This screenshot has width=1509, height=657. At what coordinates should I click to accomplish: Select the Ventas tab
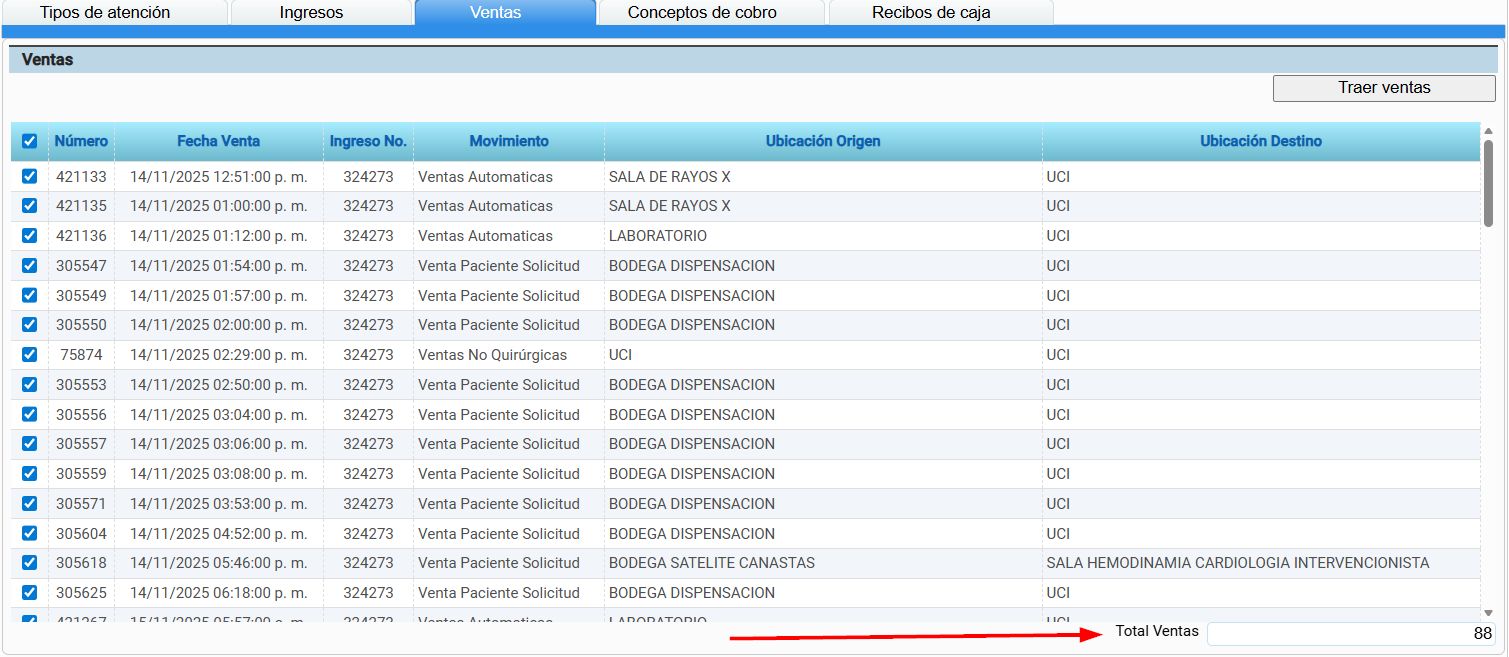click(495, 13)
